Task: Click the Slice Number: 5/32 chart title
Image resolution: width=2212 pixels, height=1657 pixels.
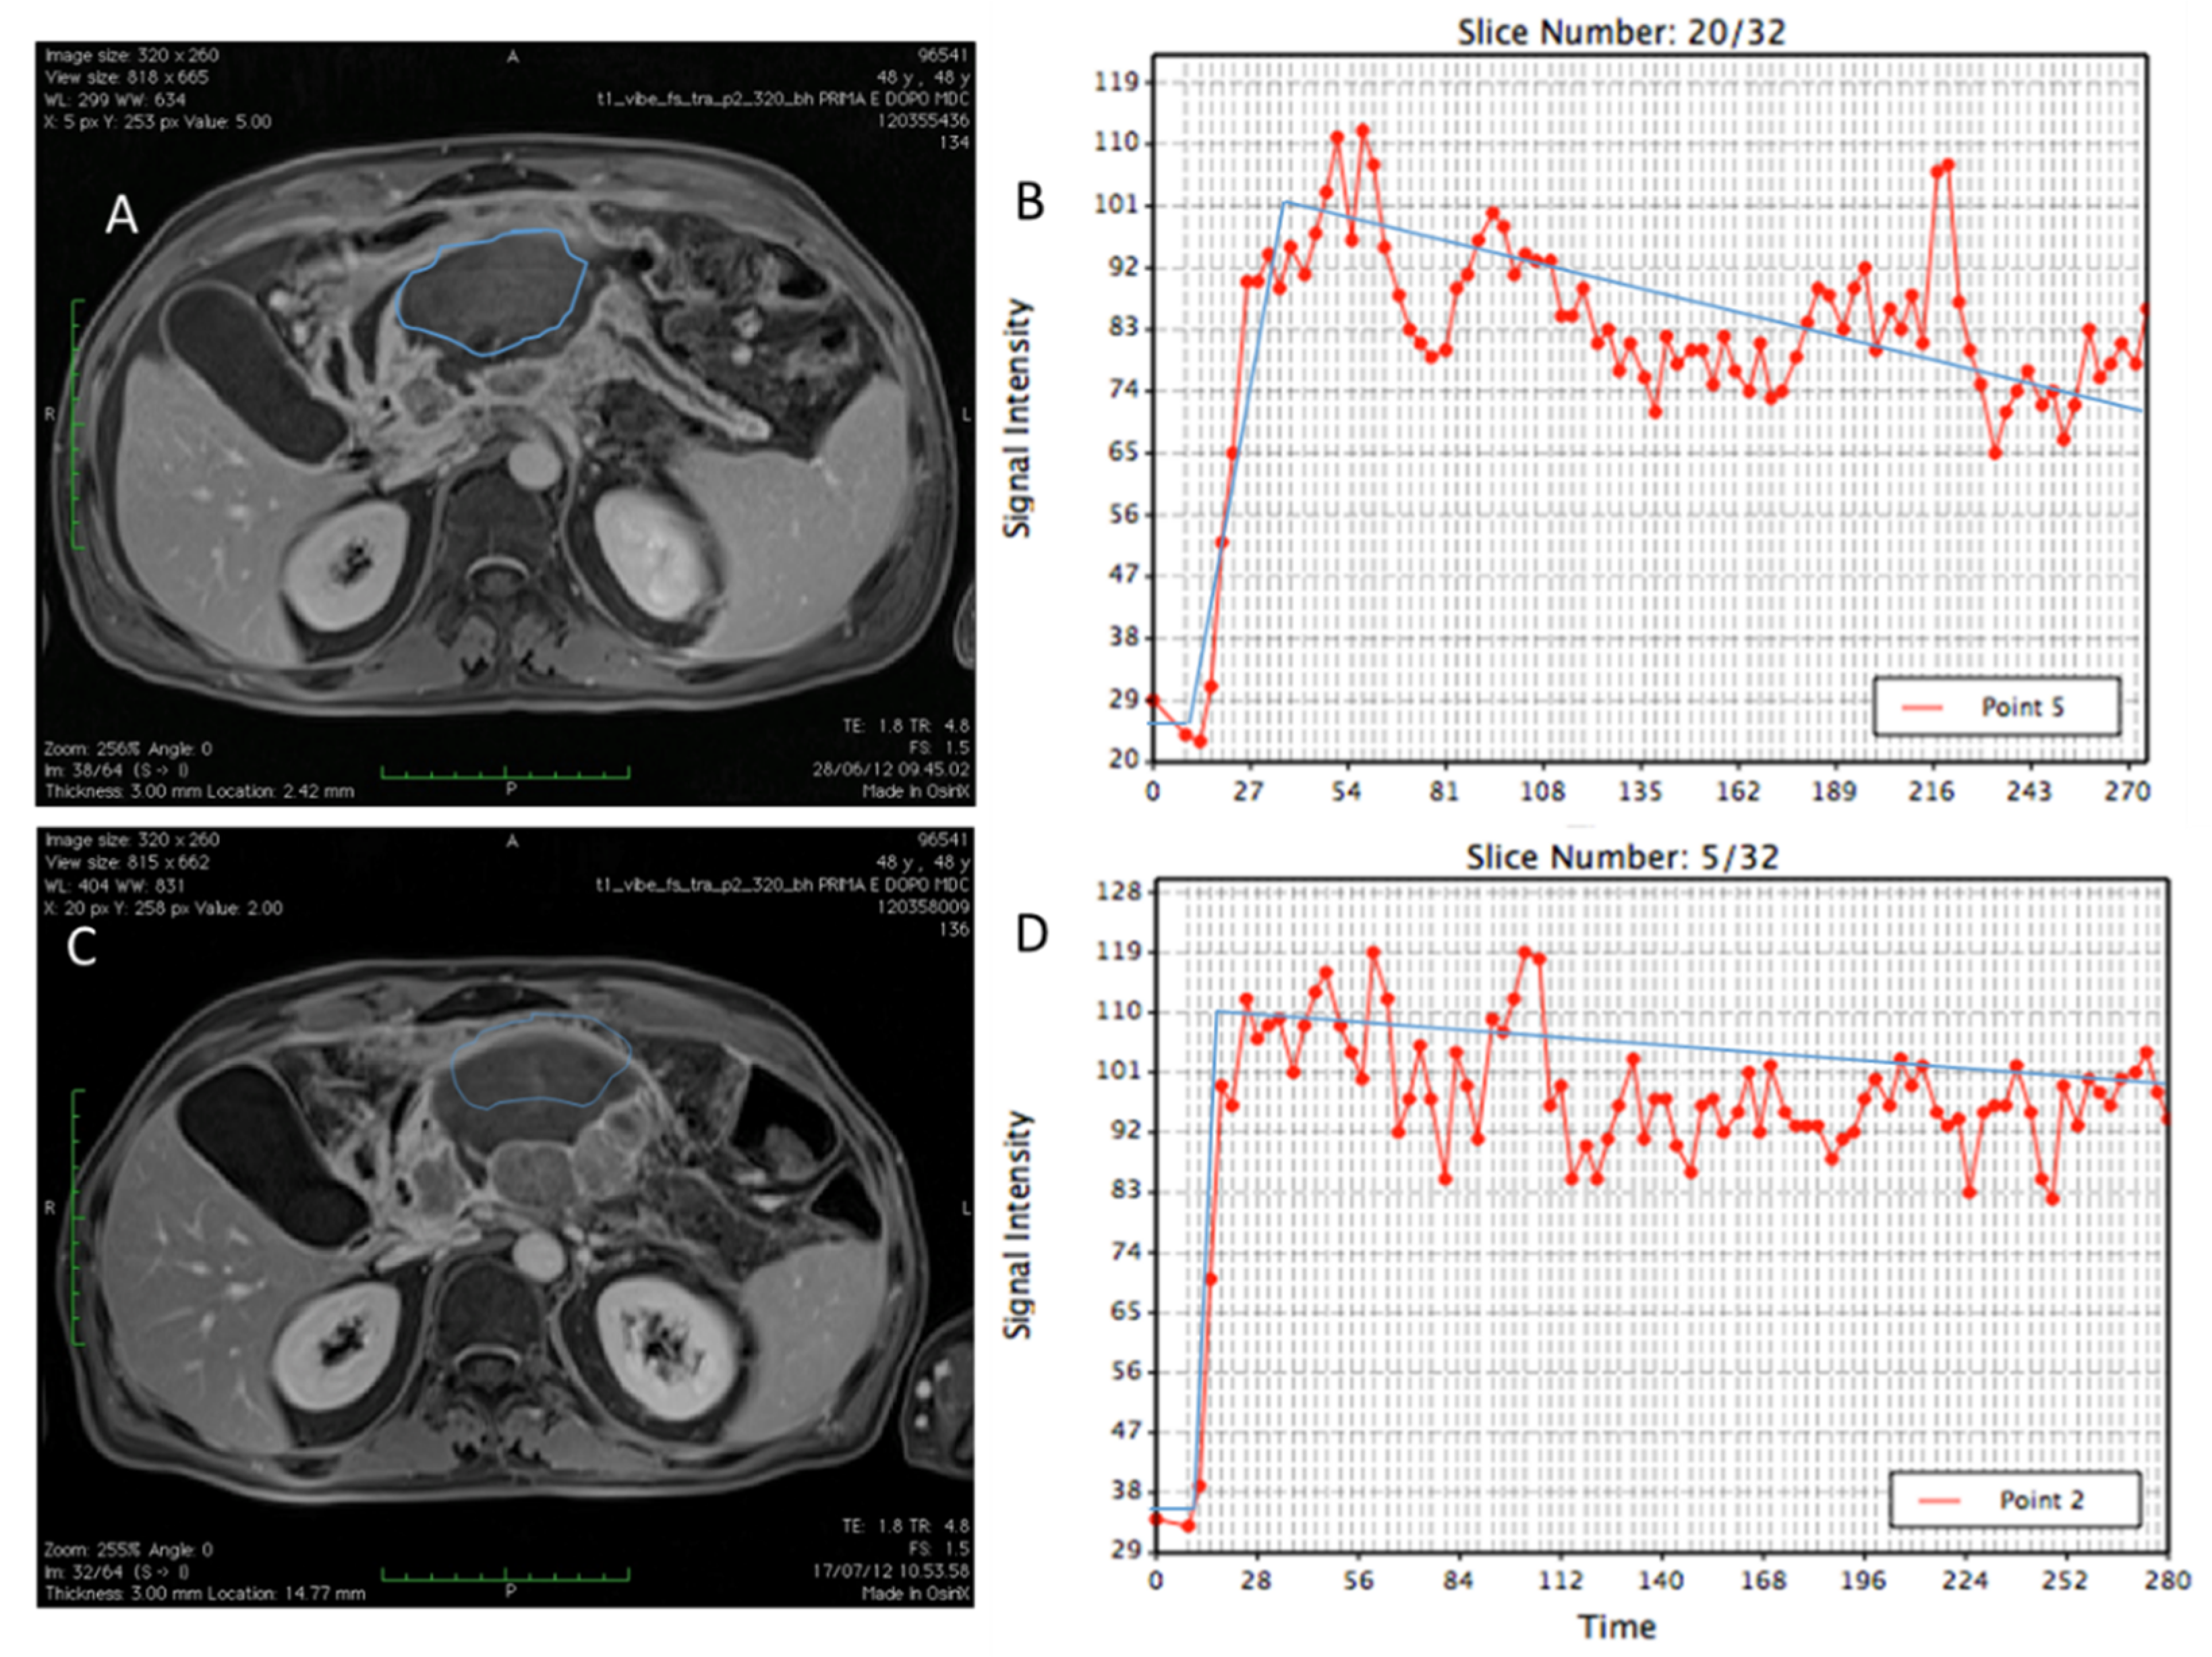Action: click(1621, 857)
